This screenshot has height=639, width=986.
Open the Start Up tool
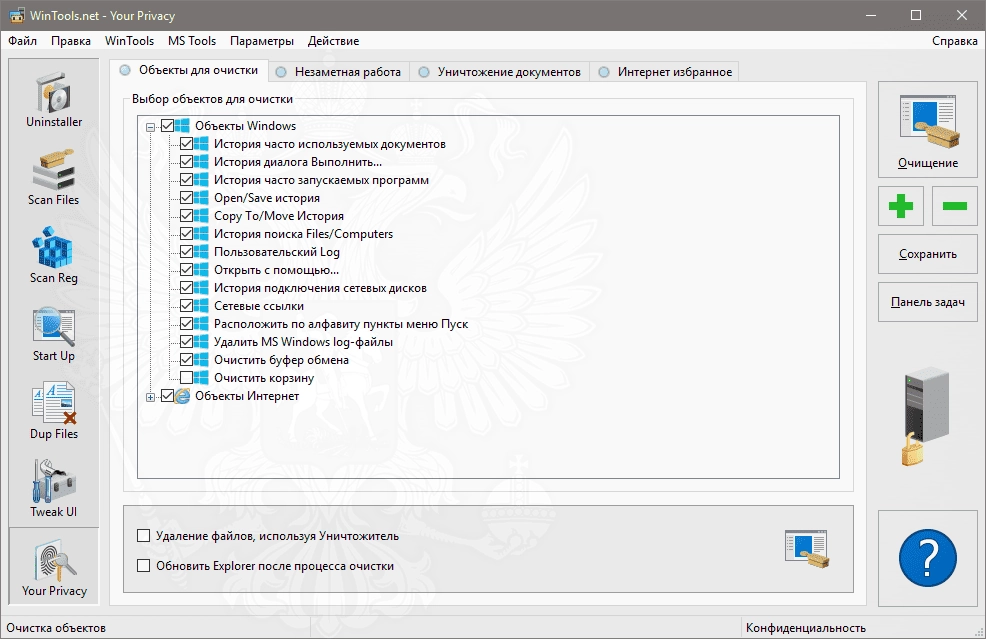click(x=53, y=333)
